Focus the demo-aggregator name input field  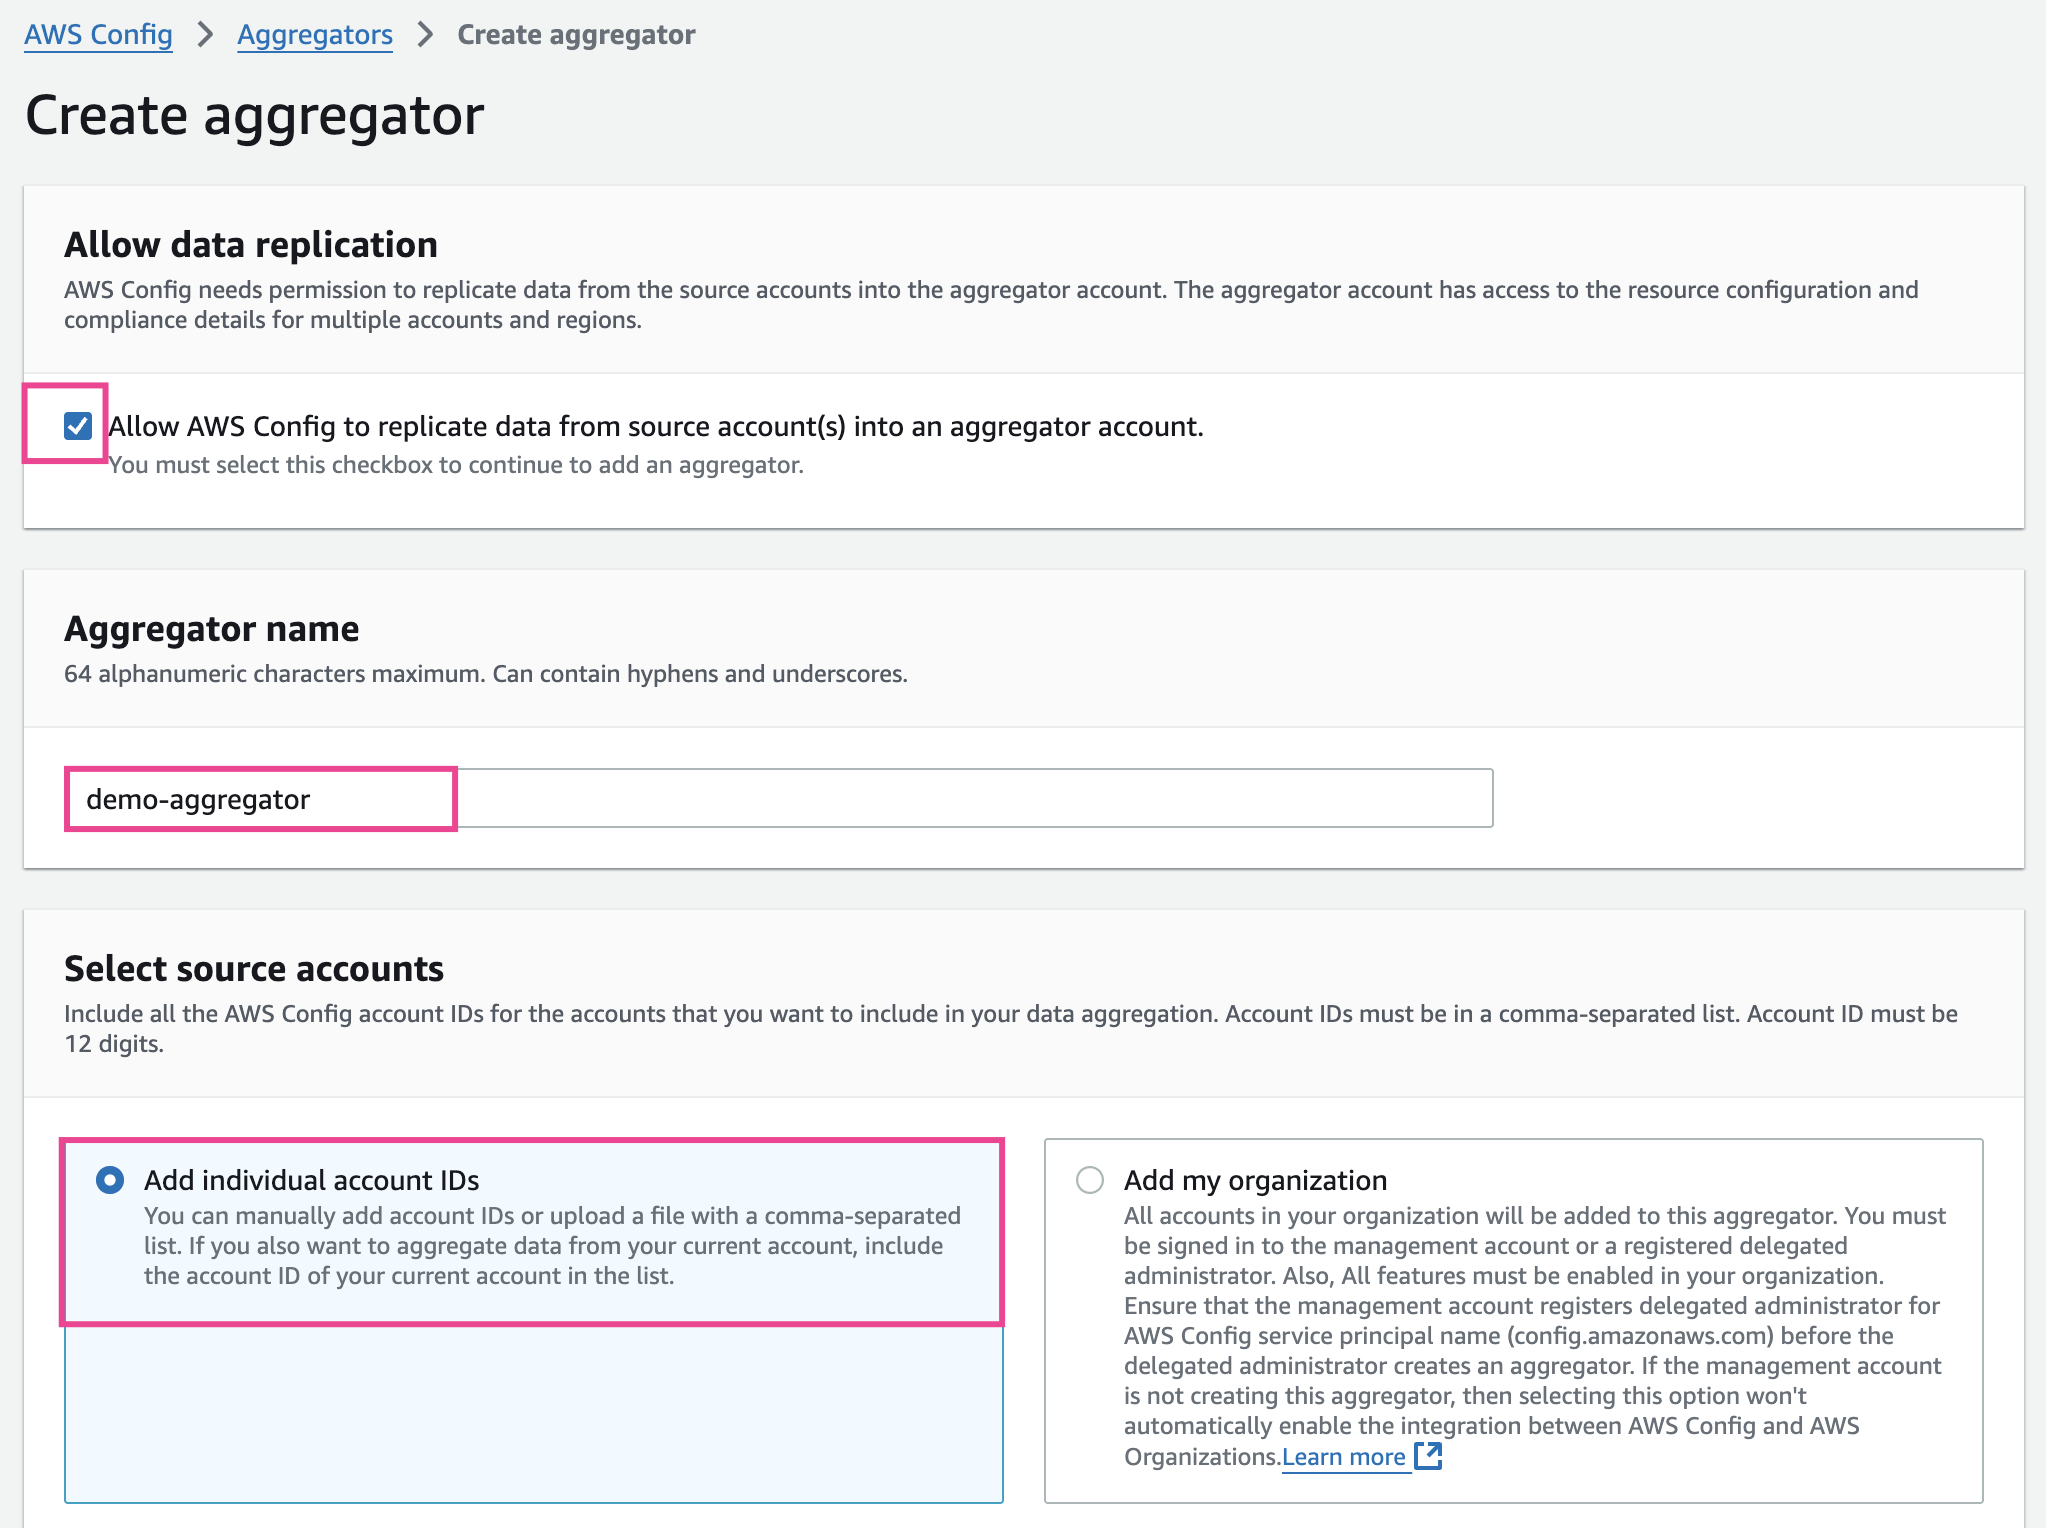[778, 799]
